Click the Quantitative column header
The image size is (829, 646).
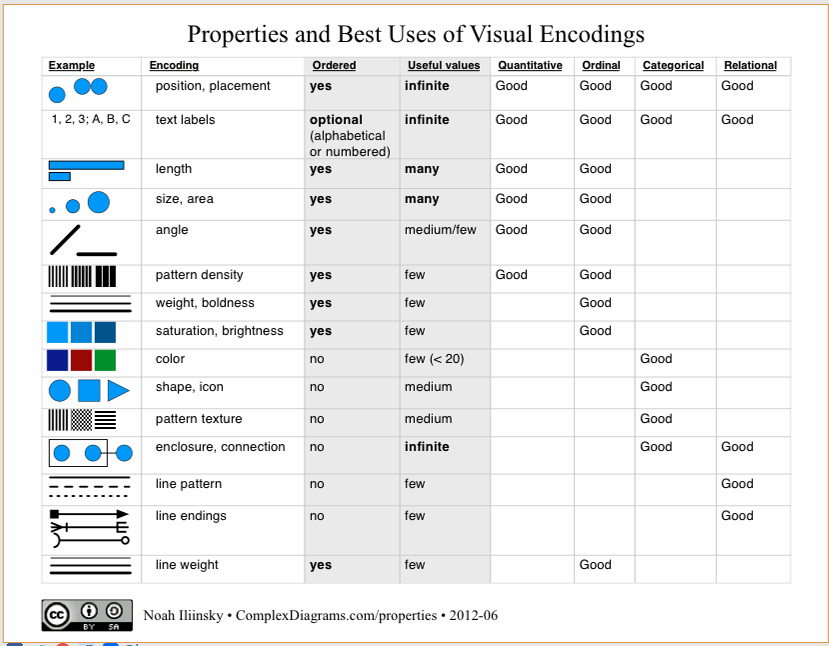(530, 65)
